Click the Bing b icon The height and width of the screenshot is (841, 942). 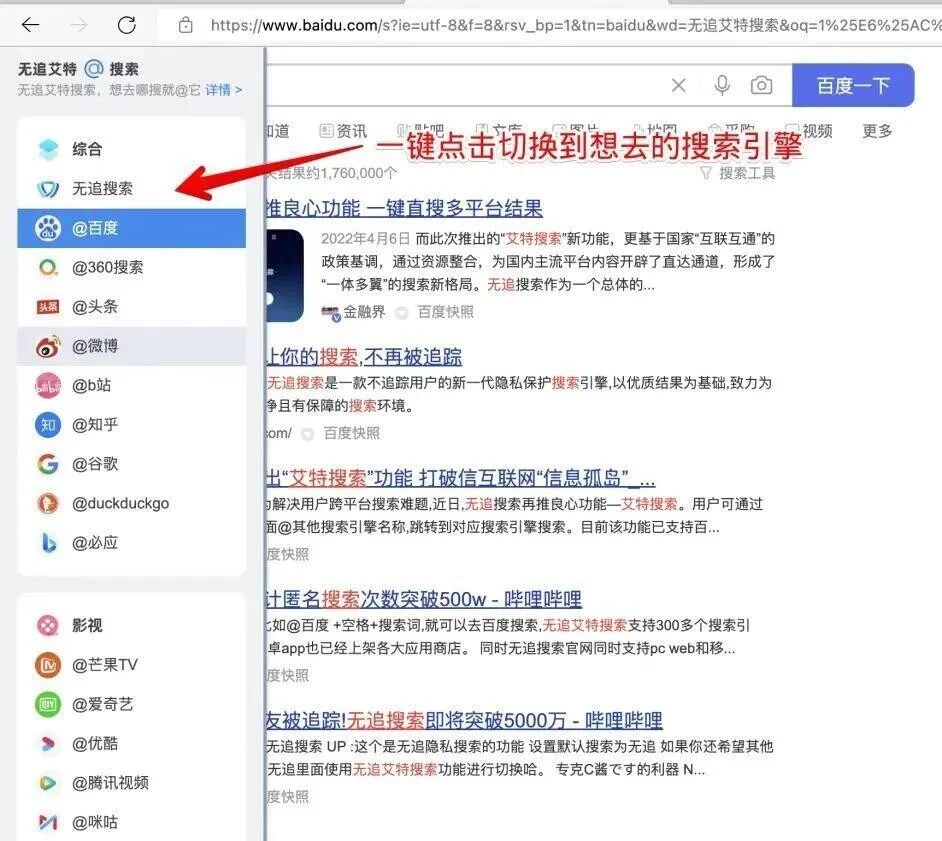tap(48, 543)
